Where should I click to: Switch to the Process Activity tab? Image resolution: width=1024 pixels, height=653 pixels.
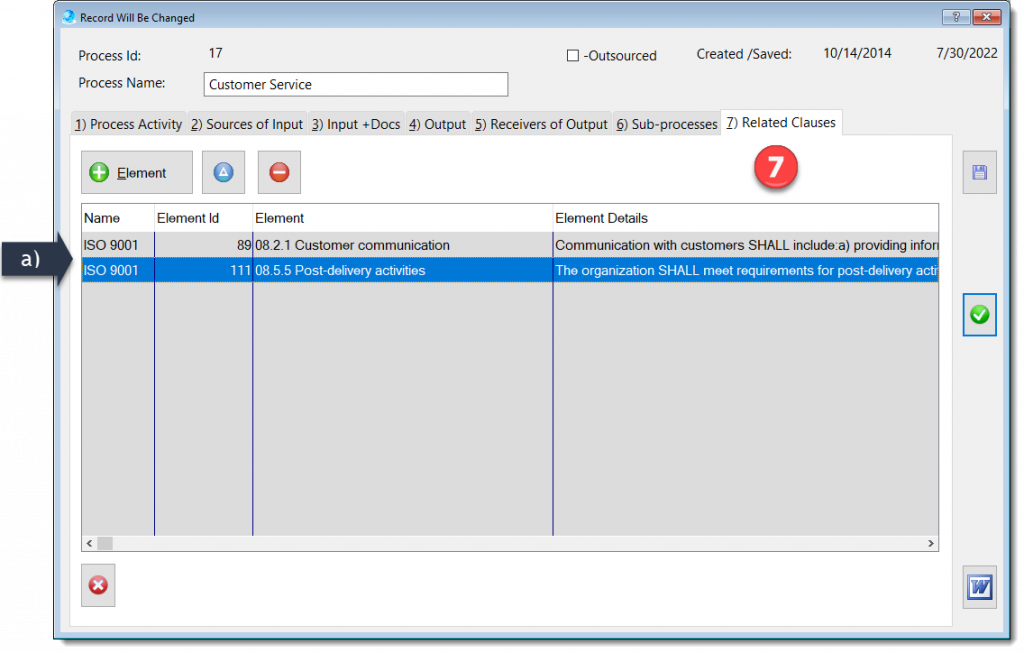pyautogui.click(x=128, y=125)
